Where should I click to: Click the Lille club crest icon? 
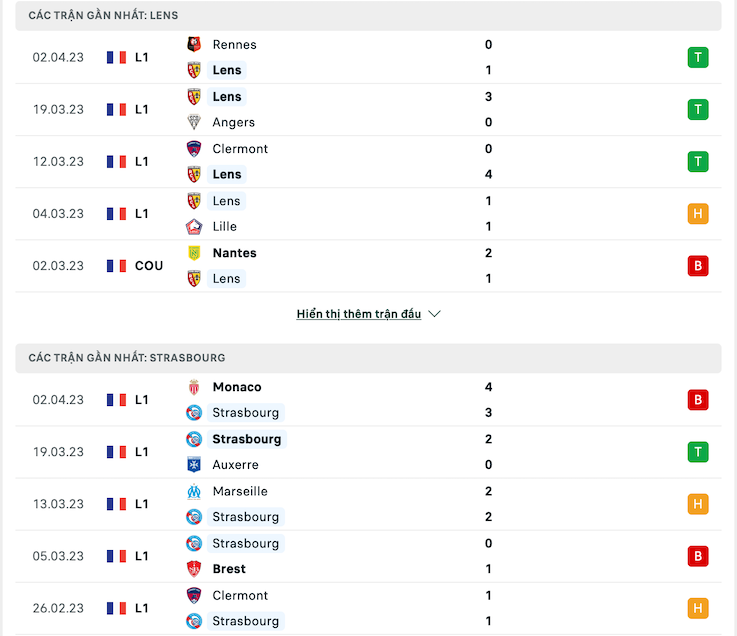click(x=194, y=227)
